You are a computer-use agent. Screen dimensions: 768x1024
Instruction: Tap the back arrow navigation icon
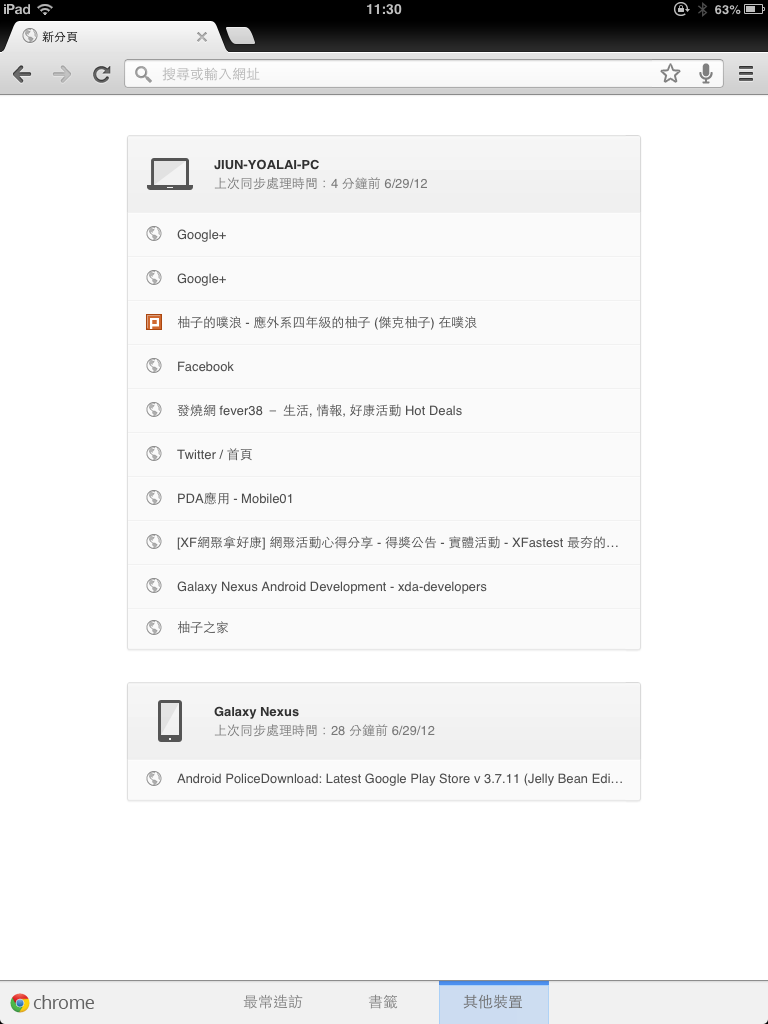tap(22, 74)
